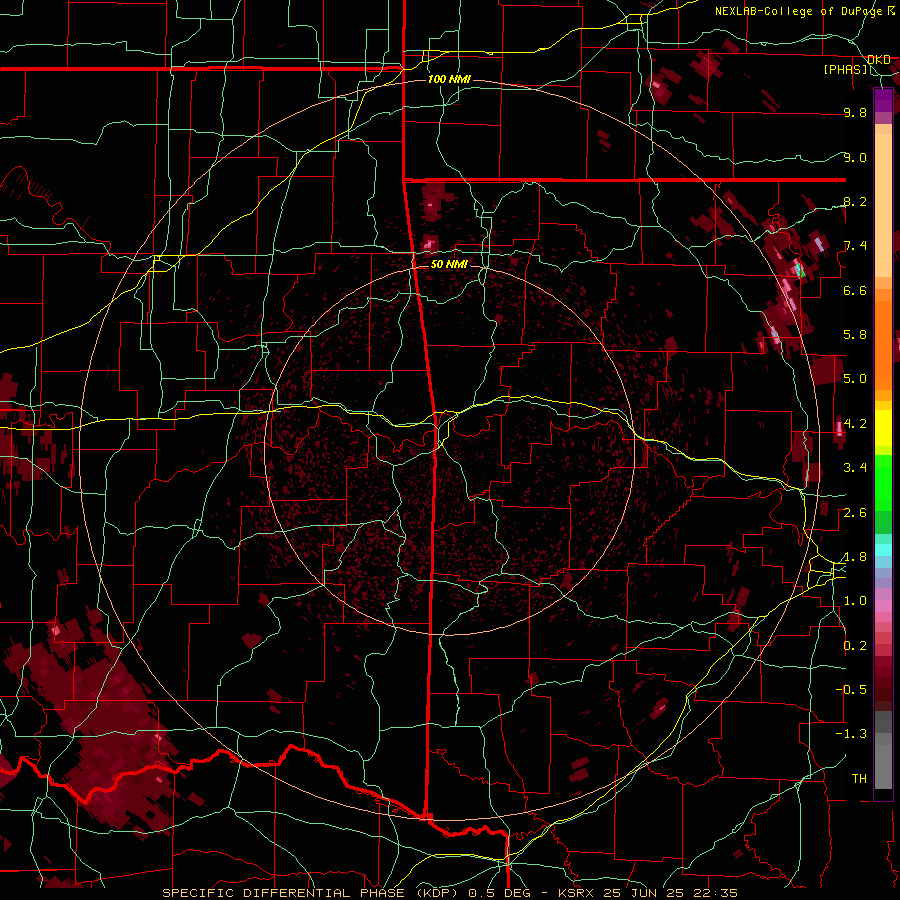The width and height of the screenshot is (900, 900).
Task: Click the -1.3 value on the color scale
Action: point(851,734)
